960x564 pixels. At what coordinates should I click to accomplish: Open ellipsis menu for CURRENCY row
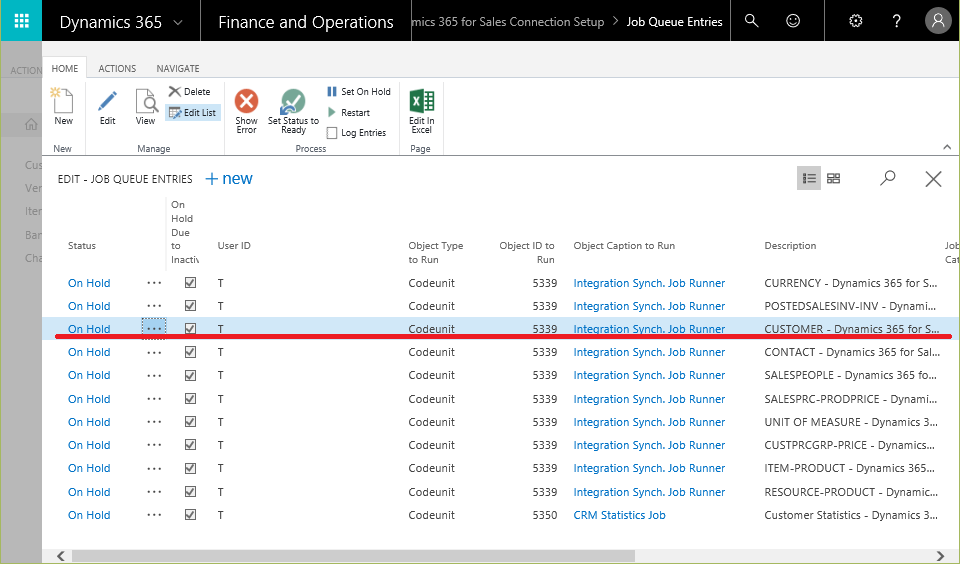point(154,283)
